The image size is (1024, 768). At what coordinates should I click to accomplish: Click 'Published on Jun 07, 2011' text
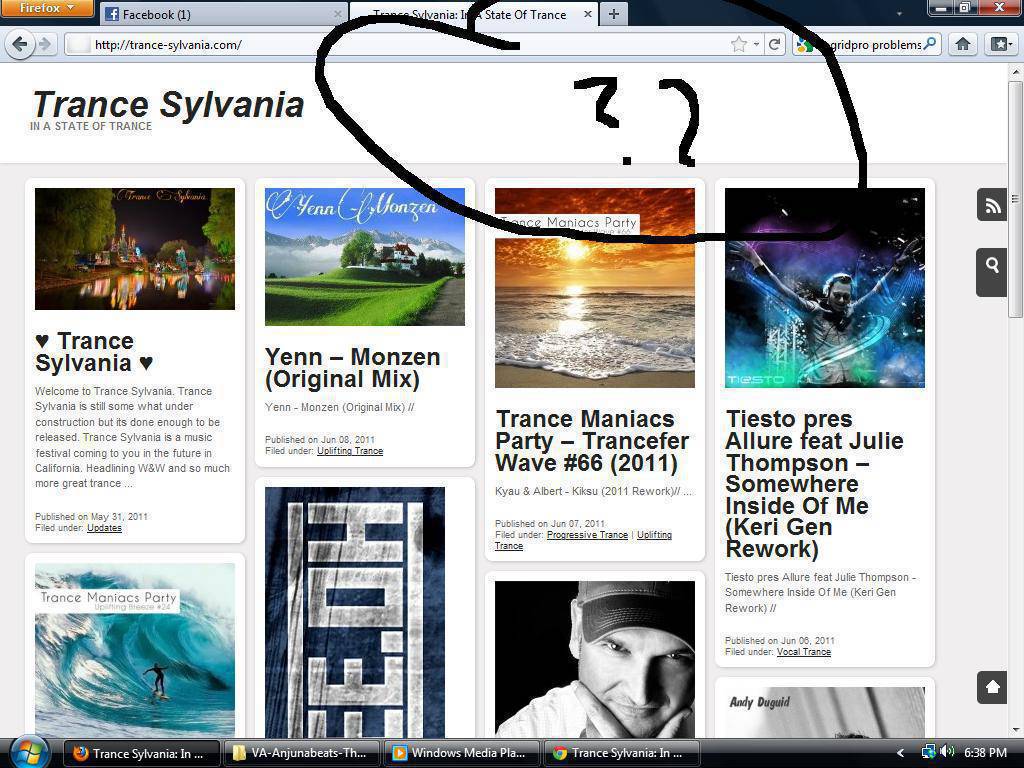(550, 524)
